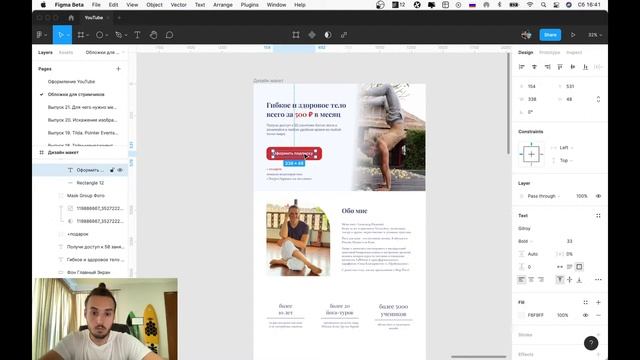
Task: Select the Pen tool
Action: tap(118, 35)
